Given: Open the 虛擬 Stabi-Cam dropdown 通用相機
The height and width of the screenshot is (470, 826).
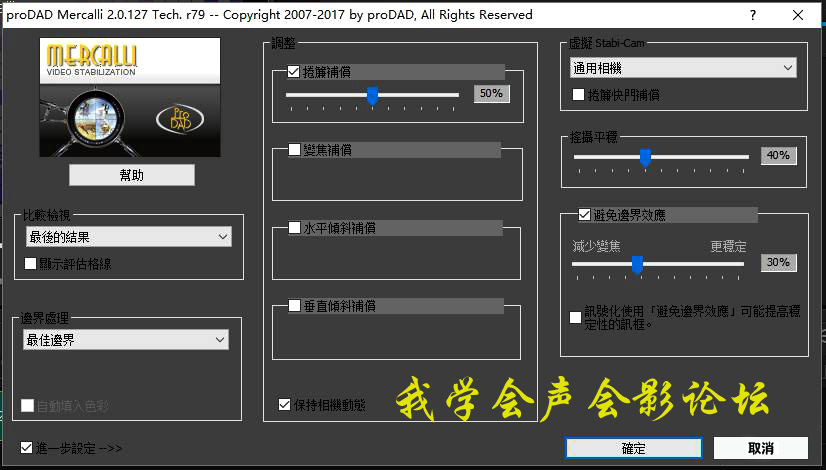Looking at the screenshot, I should (683, 68).
